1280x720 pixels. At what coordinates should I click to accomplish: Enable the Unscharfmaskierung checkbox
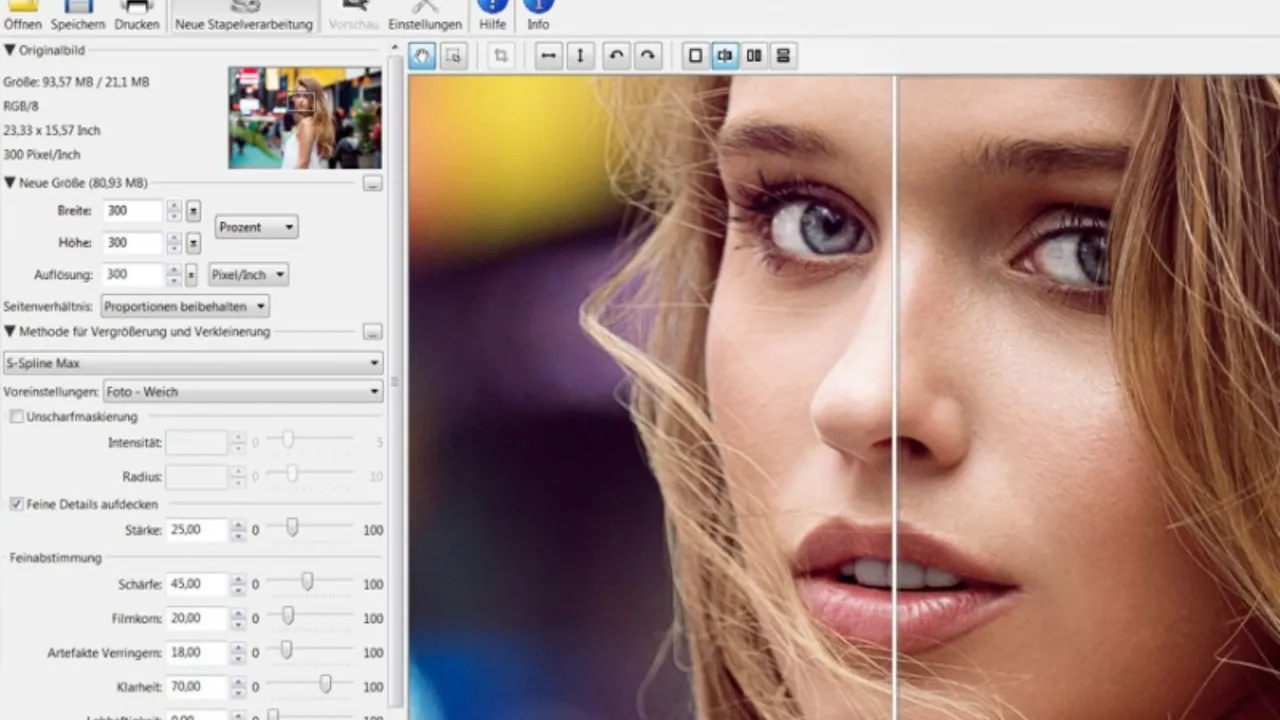pyautogui.click(x=17, y=417)
